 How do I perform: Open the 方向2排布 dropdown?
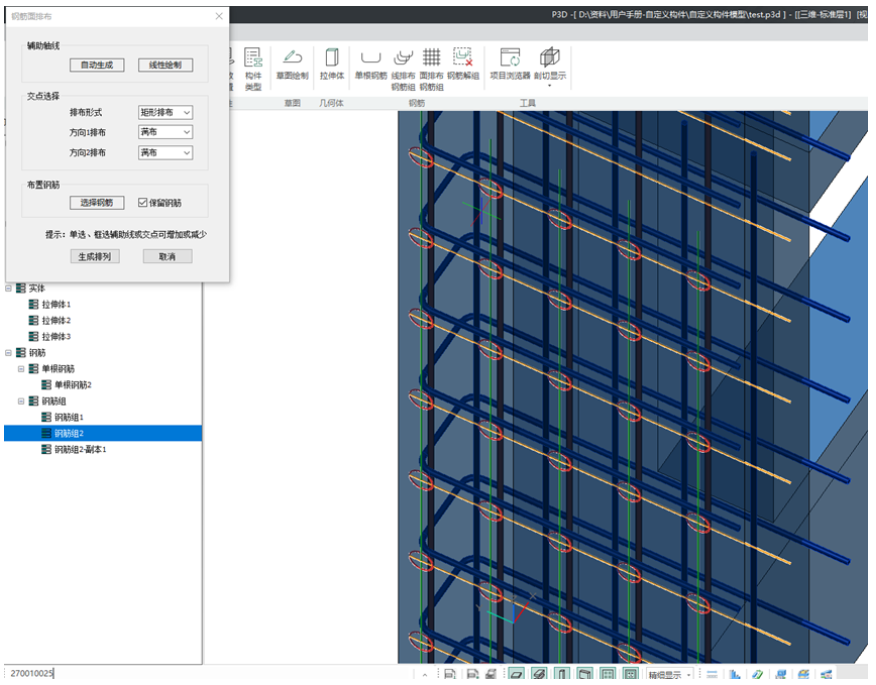(x=165, y=153)
